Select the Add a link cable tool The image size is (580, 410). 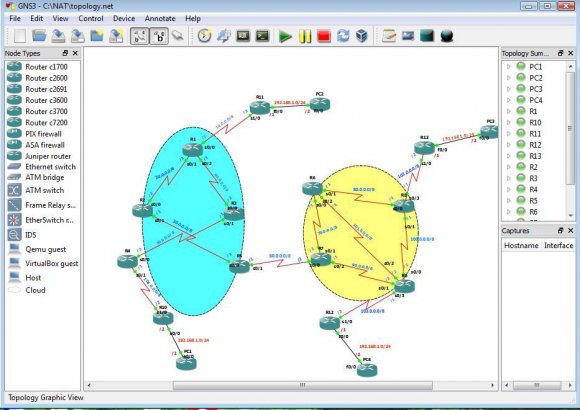pos(178,36)
